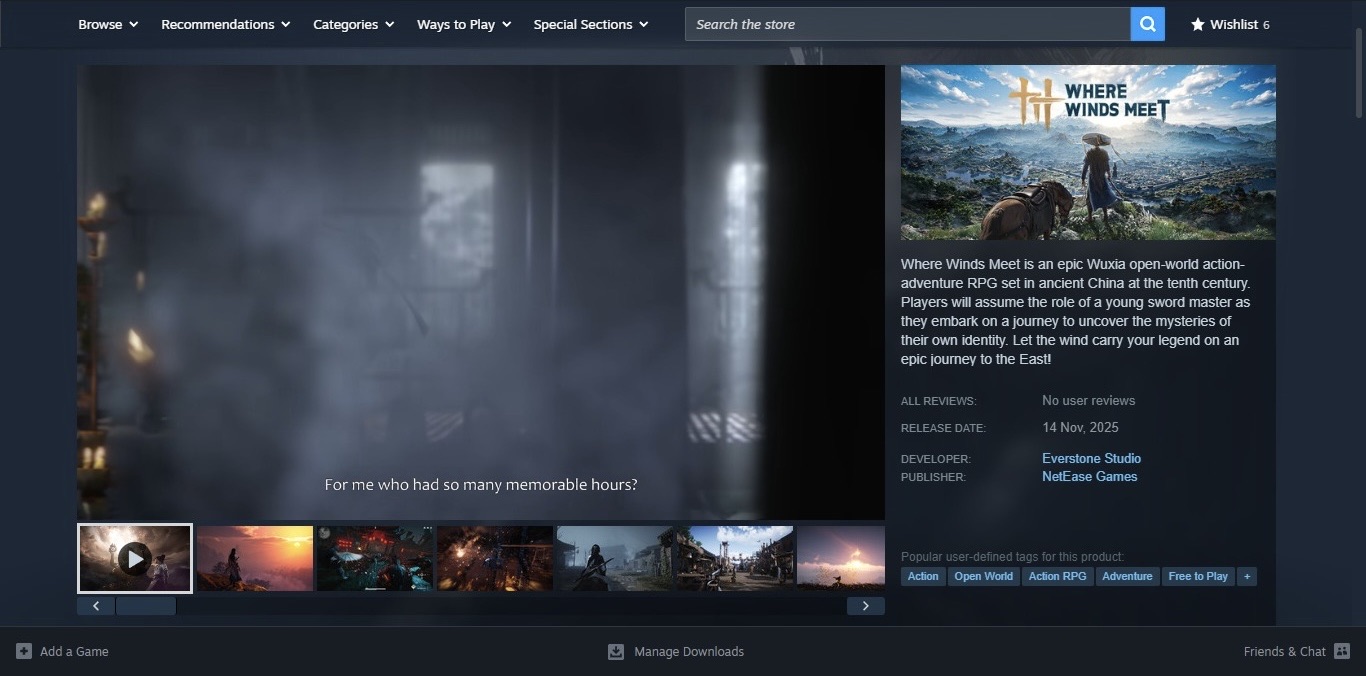Open Everstone Studio developer link
Viewport: 1366px width, 676px height.
pos(1091,458)
